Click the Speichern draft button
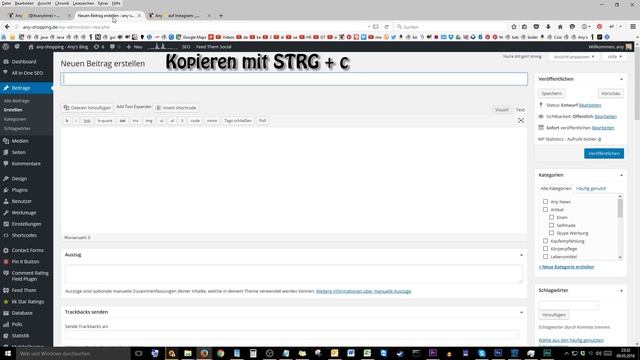This screenshot has height=360, width=640. click(551, 93)
